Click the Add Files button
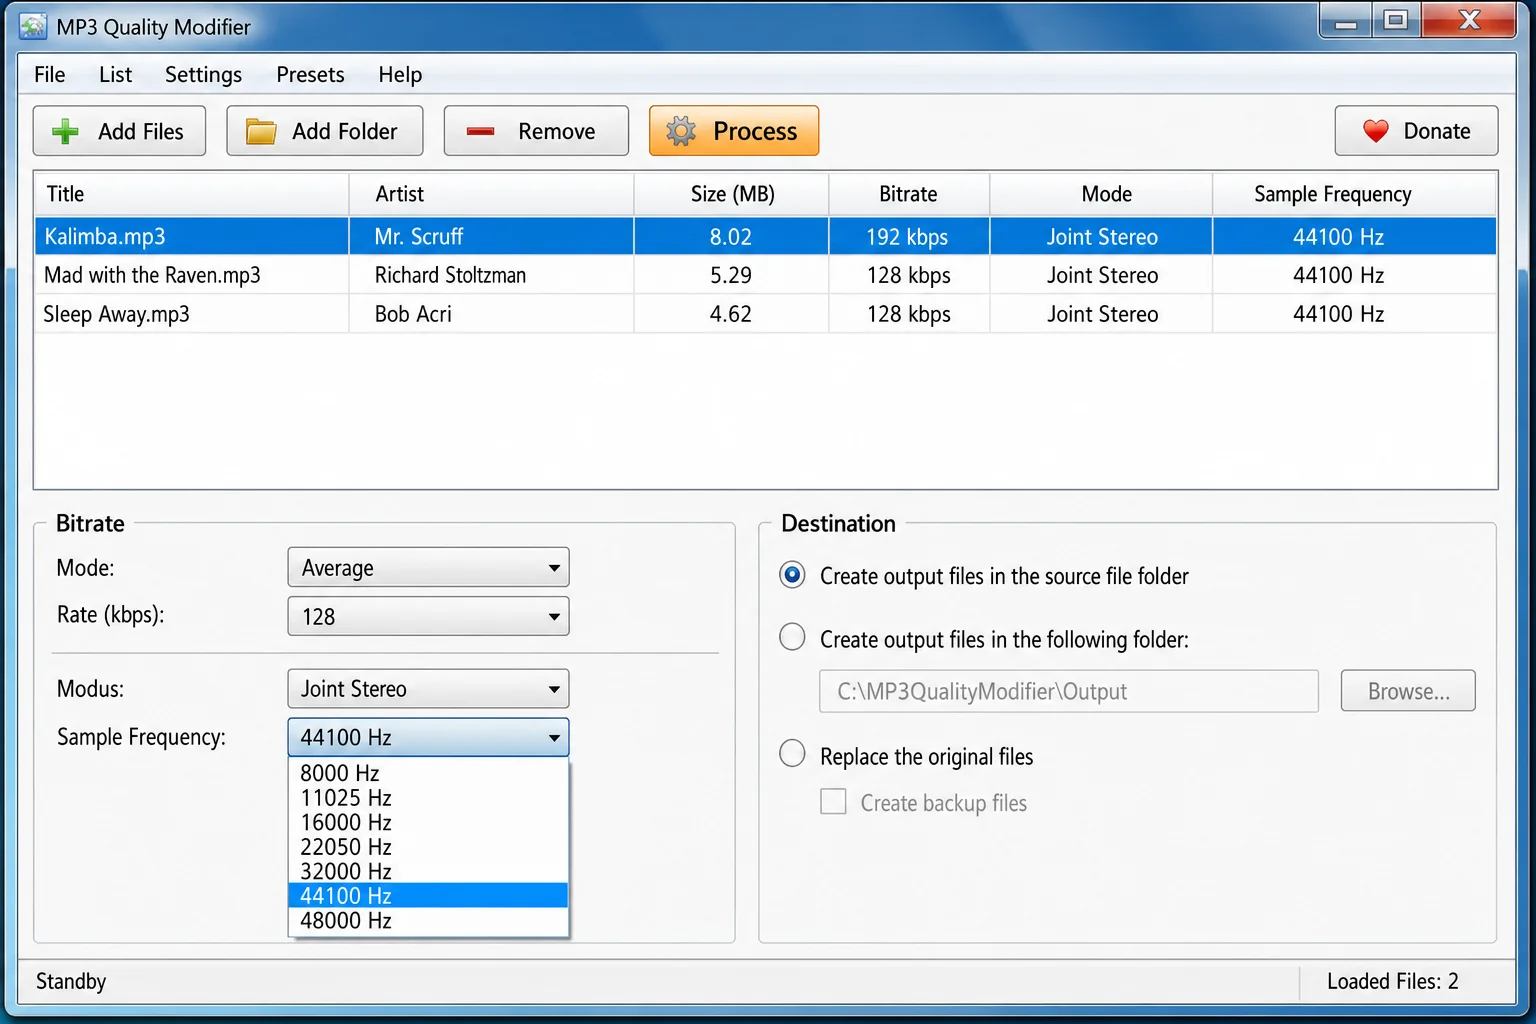1536x1024 pixels. tap(119, 131)
